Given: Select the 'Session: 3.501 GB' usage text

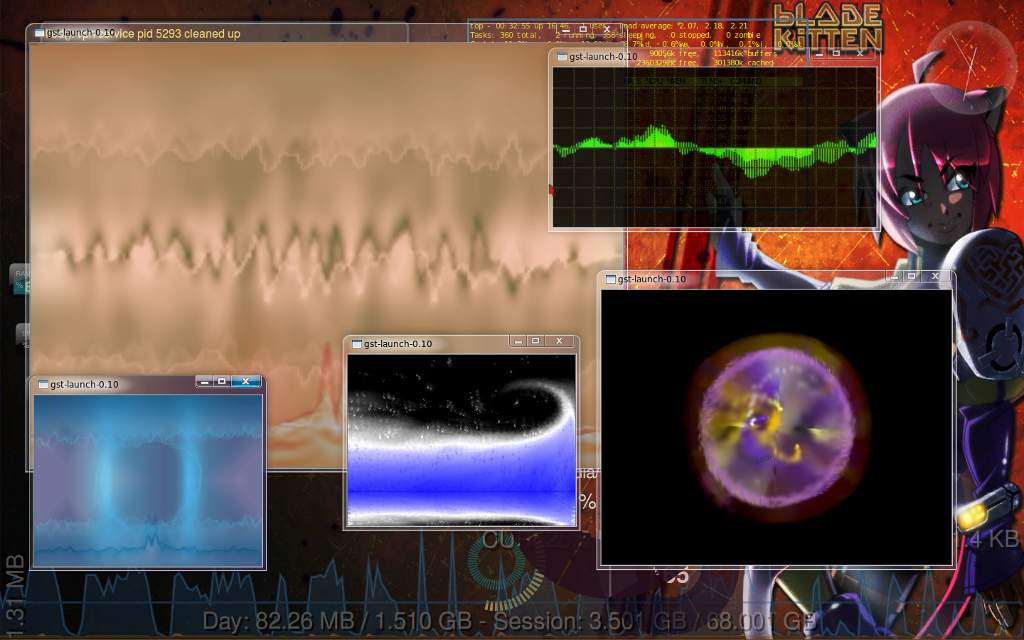Looking at the screenshot, I should [x=592, y=621].
